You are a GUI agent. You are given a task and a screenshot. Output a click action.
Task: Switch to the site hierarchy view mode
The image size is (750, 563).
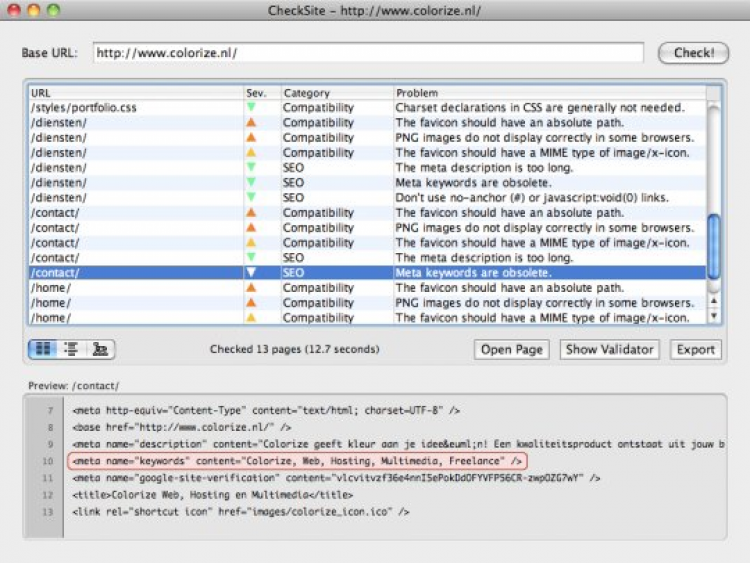99,349
